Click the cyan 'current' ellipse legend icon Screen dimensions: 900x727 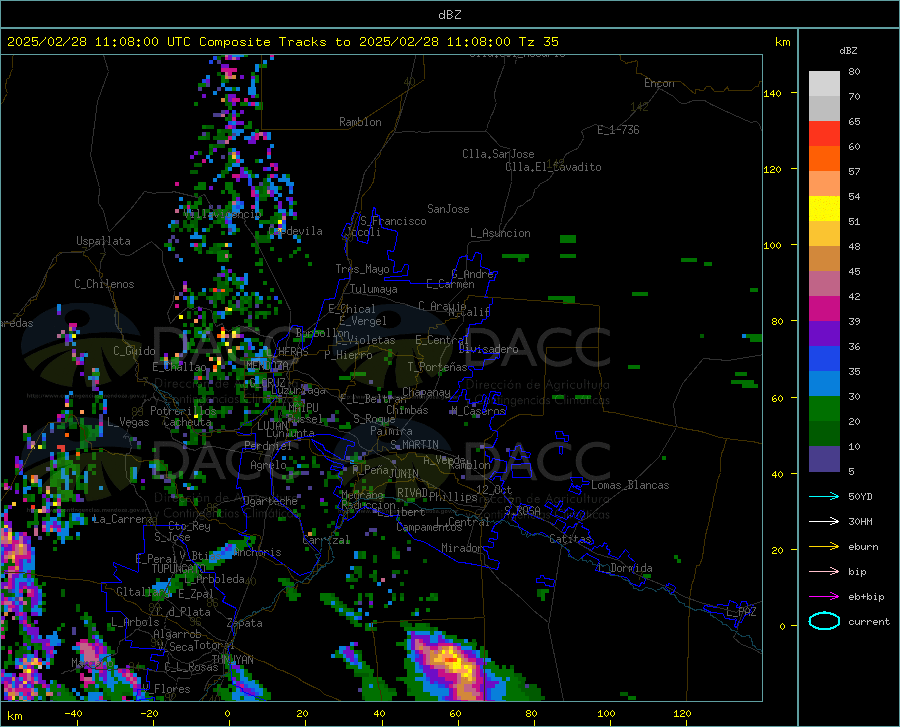(x=824, y=621)
